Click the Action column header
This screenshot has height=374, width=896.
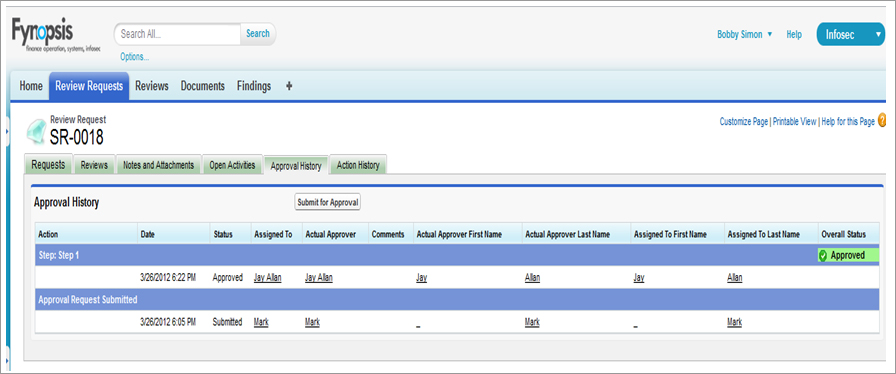point(86,234)
